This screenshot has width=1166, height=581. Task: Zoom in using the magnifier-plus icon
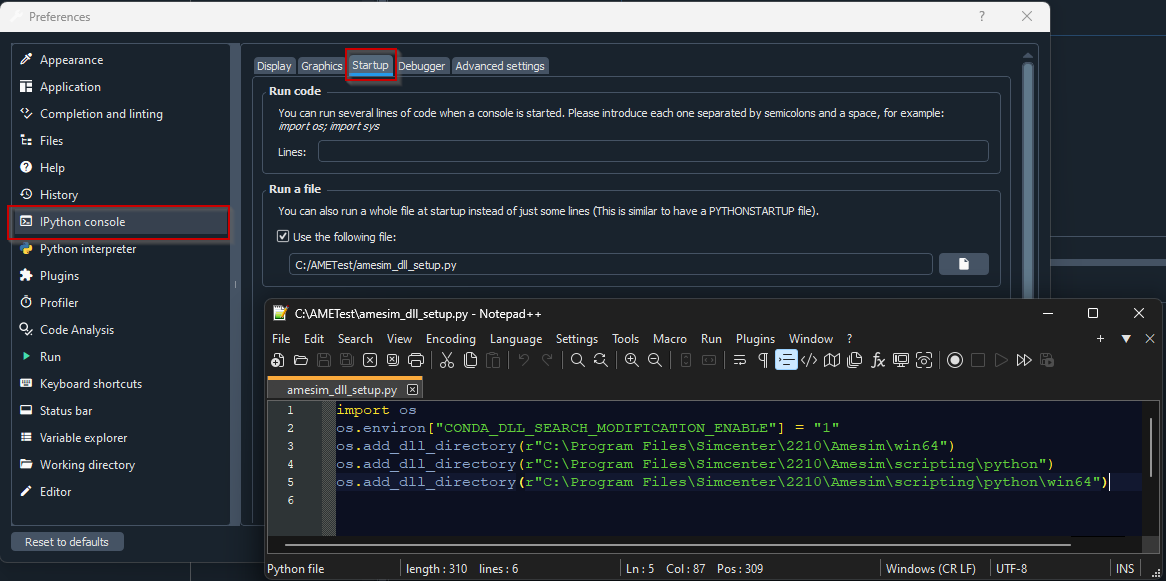point(630,359)
